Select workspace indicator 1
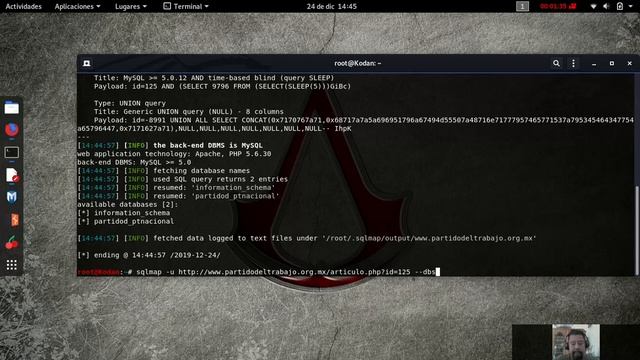 pyautogui.click(x=522, y=6)
